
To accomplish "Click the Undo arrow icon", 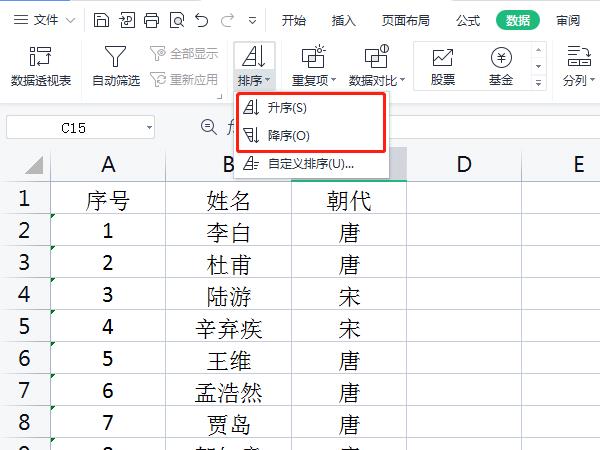I will point(203,19).
